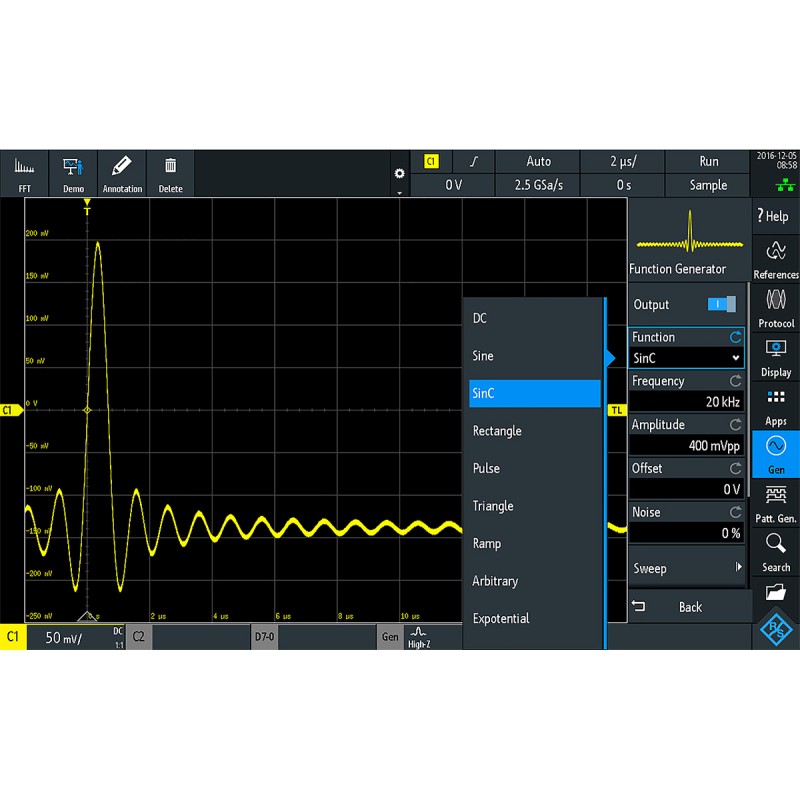Image resolution: width=800 pixels, height=800 pixels.
Task: Click the Back button
Action: click(x=690, y=606)
